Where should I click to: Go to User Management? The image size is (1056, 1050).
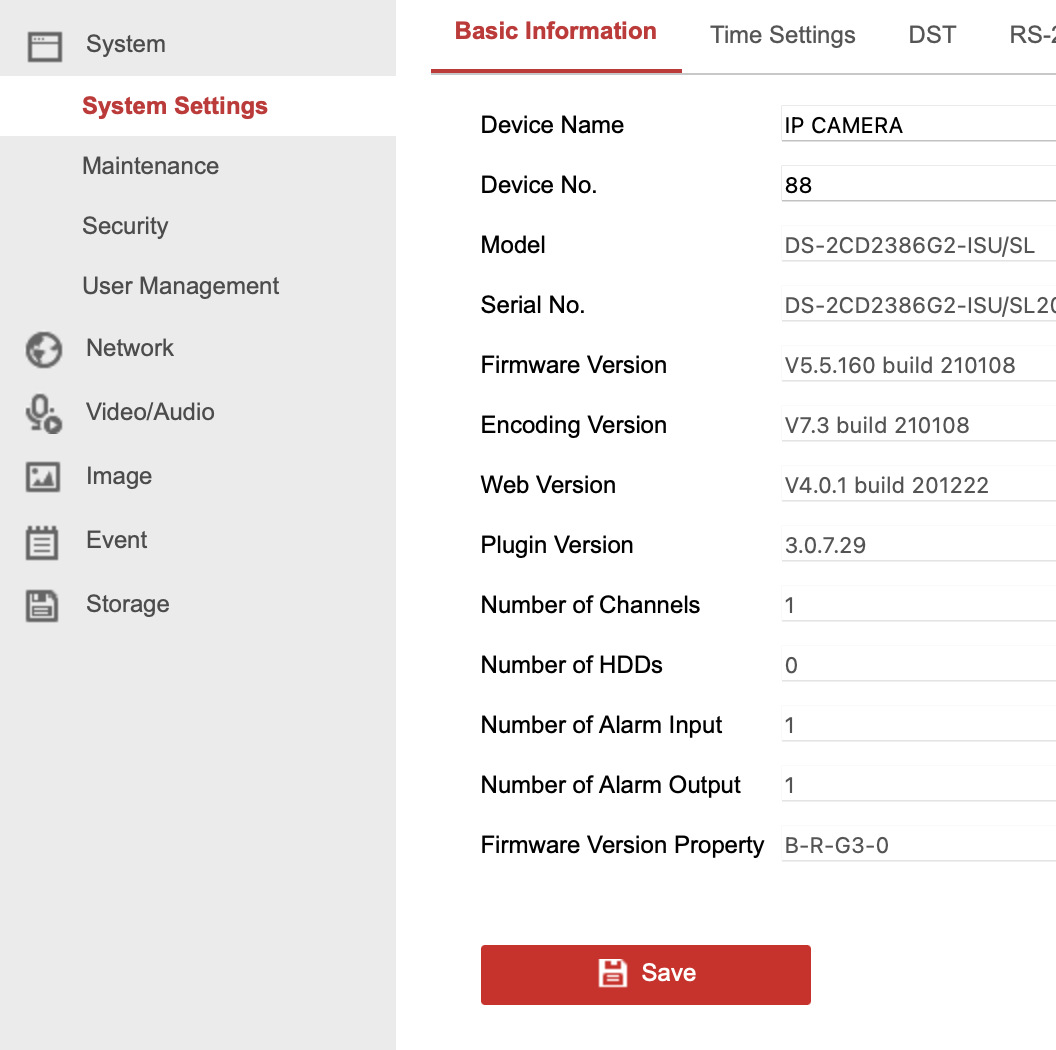point(180,286)
